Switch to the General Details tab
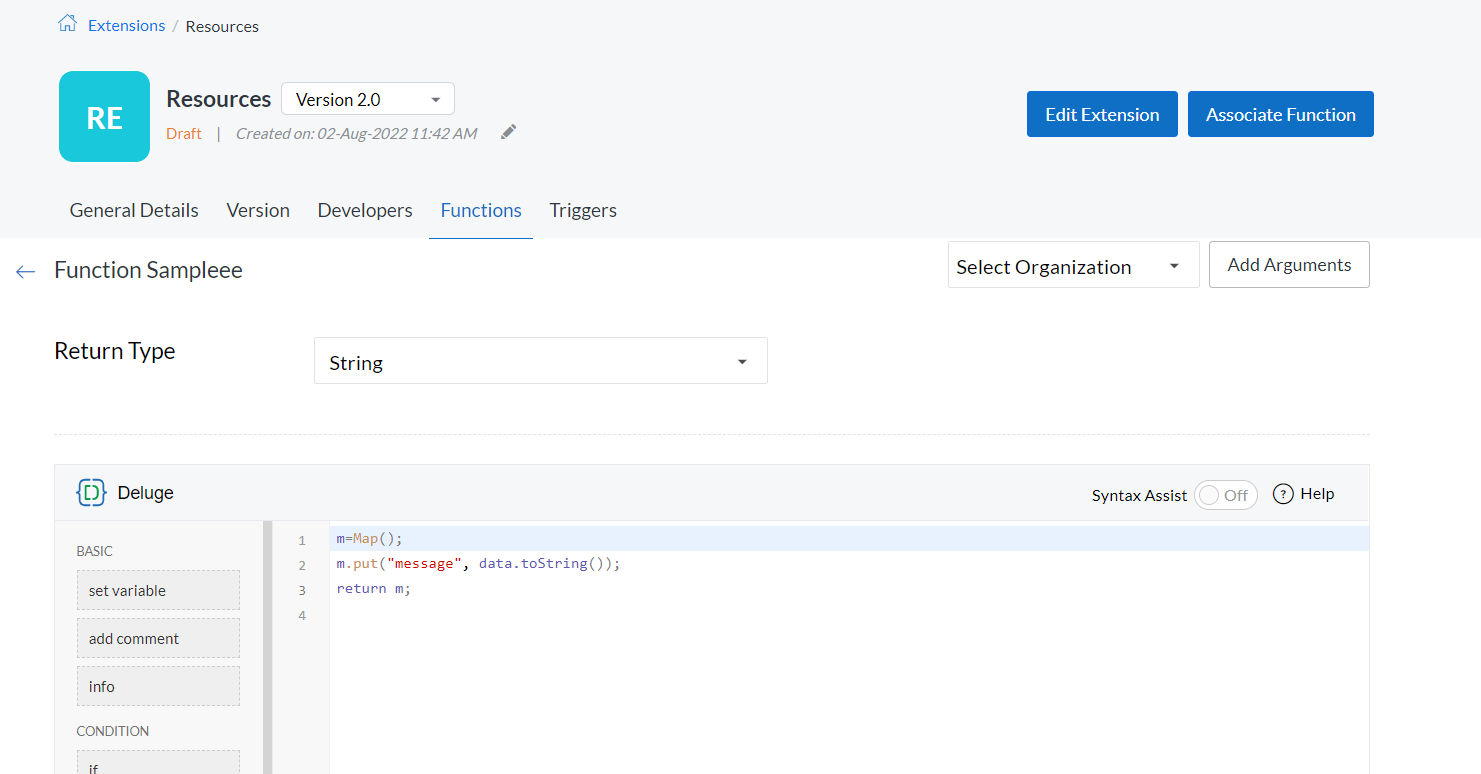This screenshot has width=1481, height=774. (x=134, y=210)
